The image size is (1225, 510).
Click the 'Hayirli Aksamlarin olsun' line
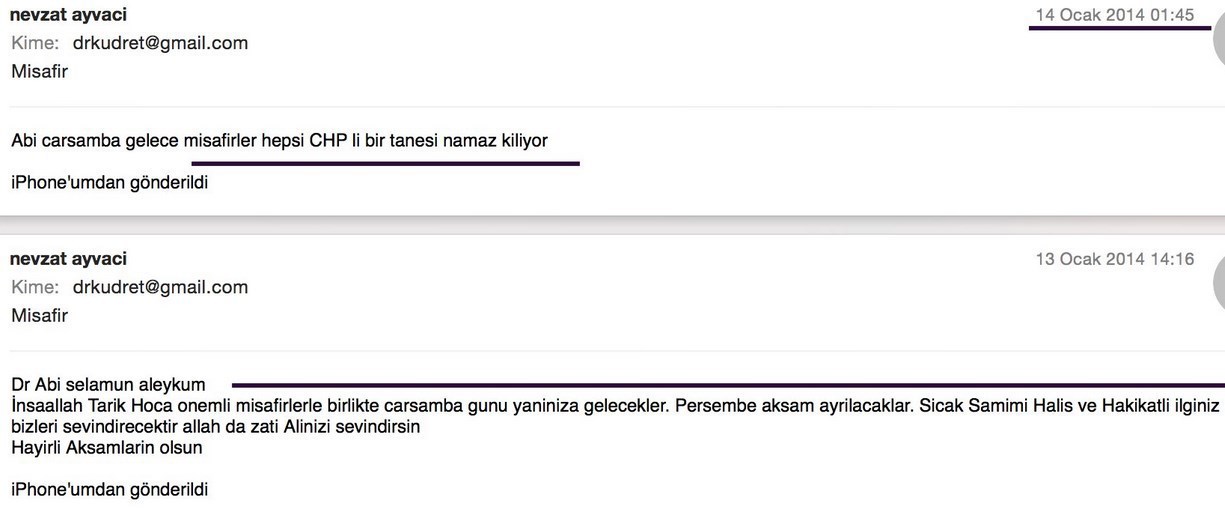[x=107, y=447]
